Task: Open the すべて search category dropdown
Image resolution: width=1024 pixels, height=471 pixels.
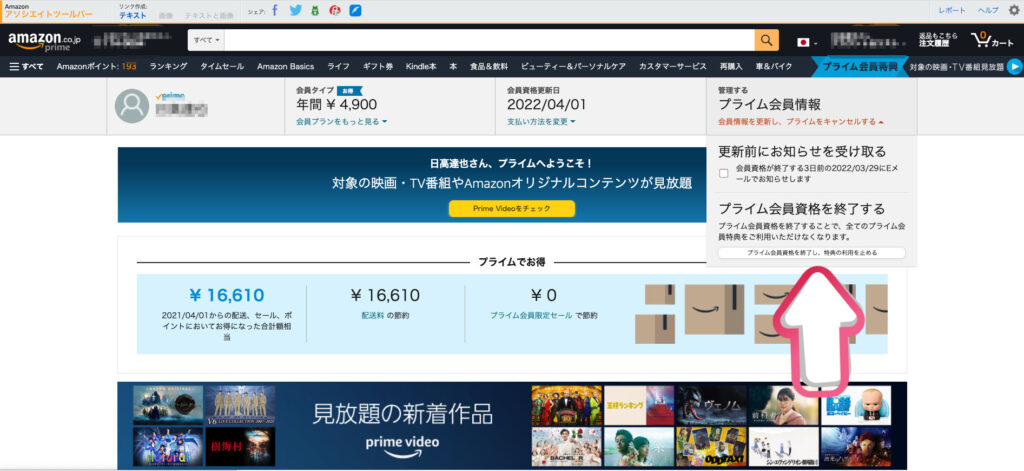Action: [x=206, y=40]
